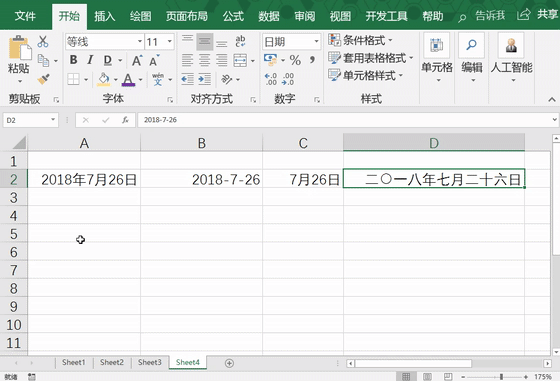Switch to the 开发工具 ribbon tab
The image size is (560, 381).
tap(386, 16)
